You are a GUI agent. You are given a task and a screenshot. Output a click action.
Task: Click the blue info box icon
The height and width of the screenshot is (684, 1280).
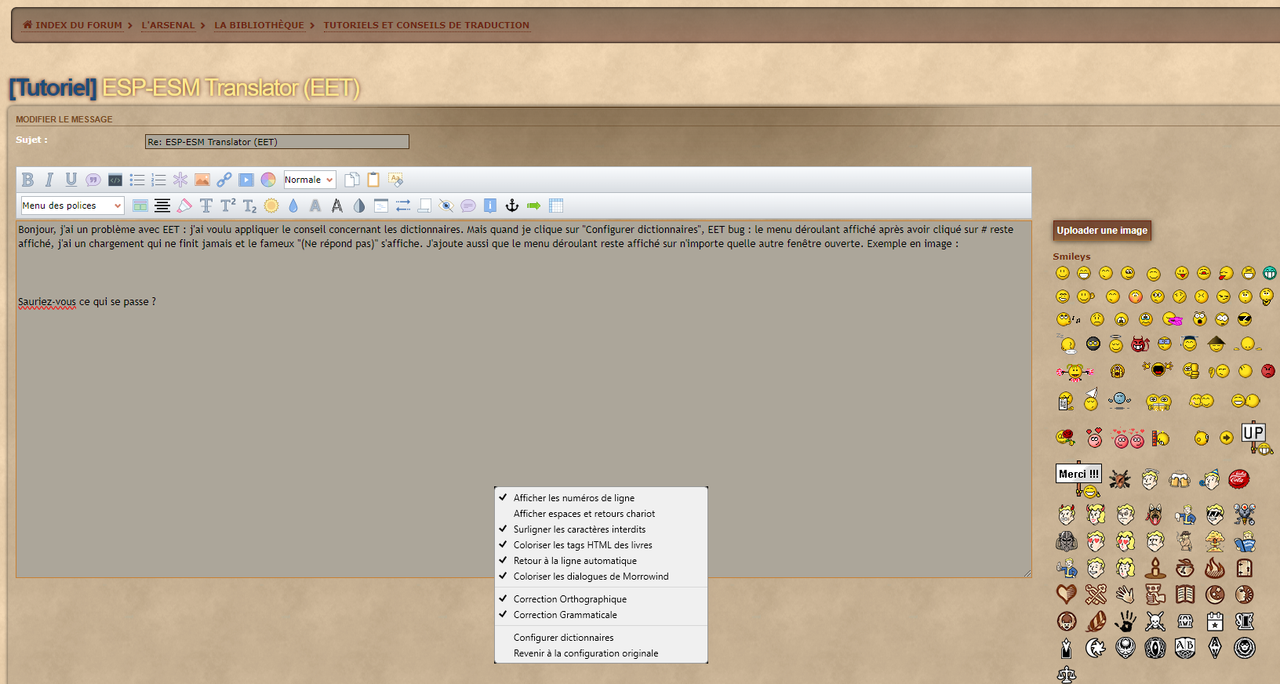490,206
